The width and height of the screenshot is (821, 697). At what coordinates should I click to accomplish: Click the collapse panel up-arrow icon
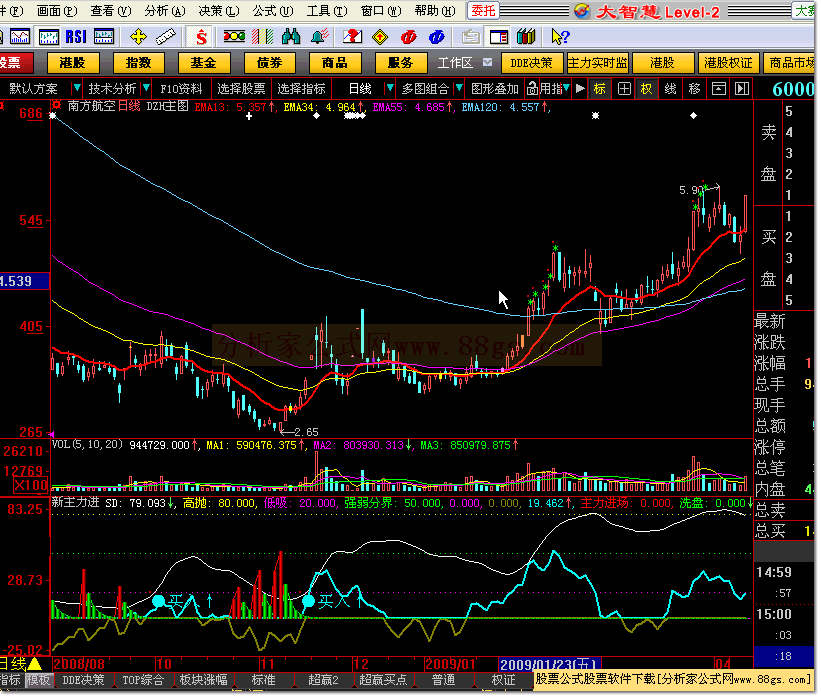point(719,88)
